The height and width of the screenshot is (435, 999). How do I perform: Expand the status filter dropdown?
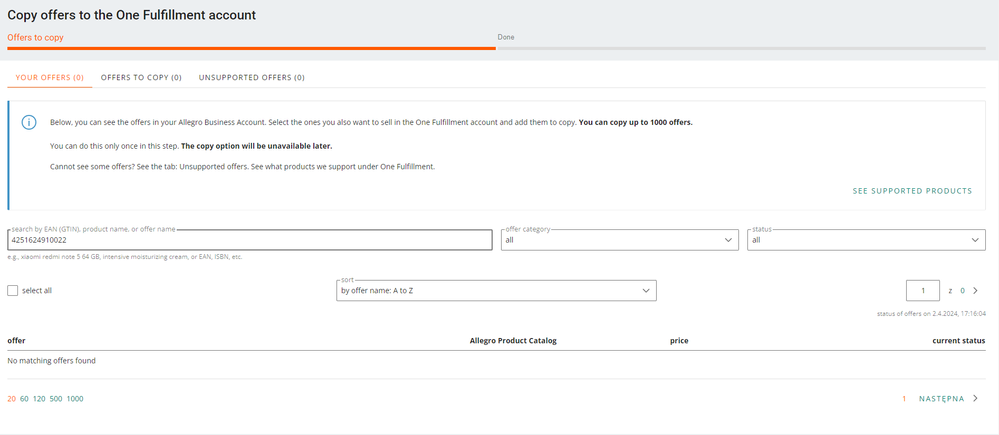click(x=865, y=240)
